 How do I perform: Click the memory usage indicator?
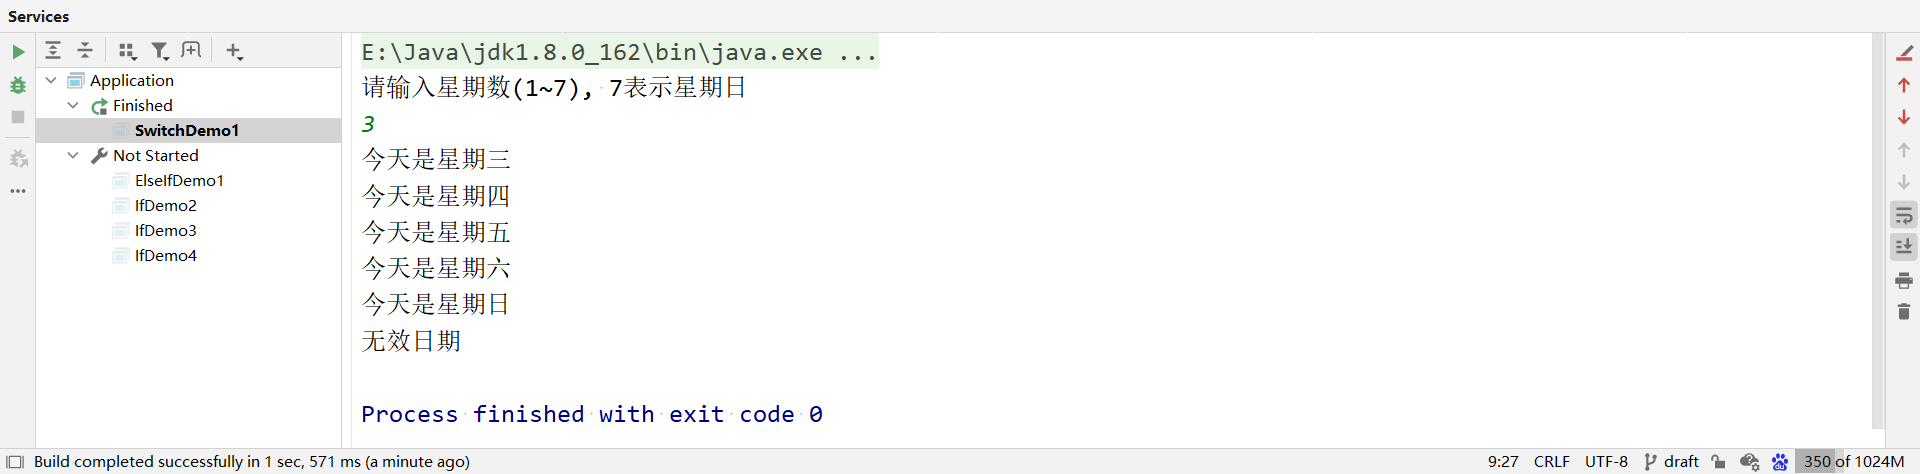pos(1853,461)
